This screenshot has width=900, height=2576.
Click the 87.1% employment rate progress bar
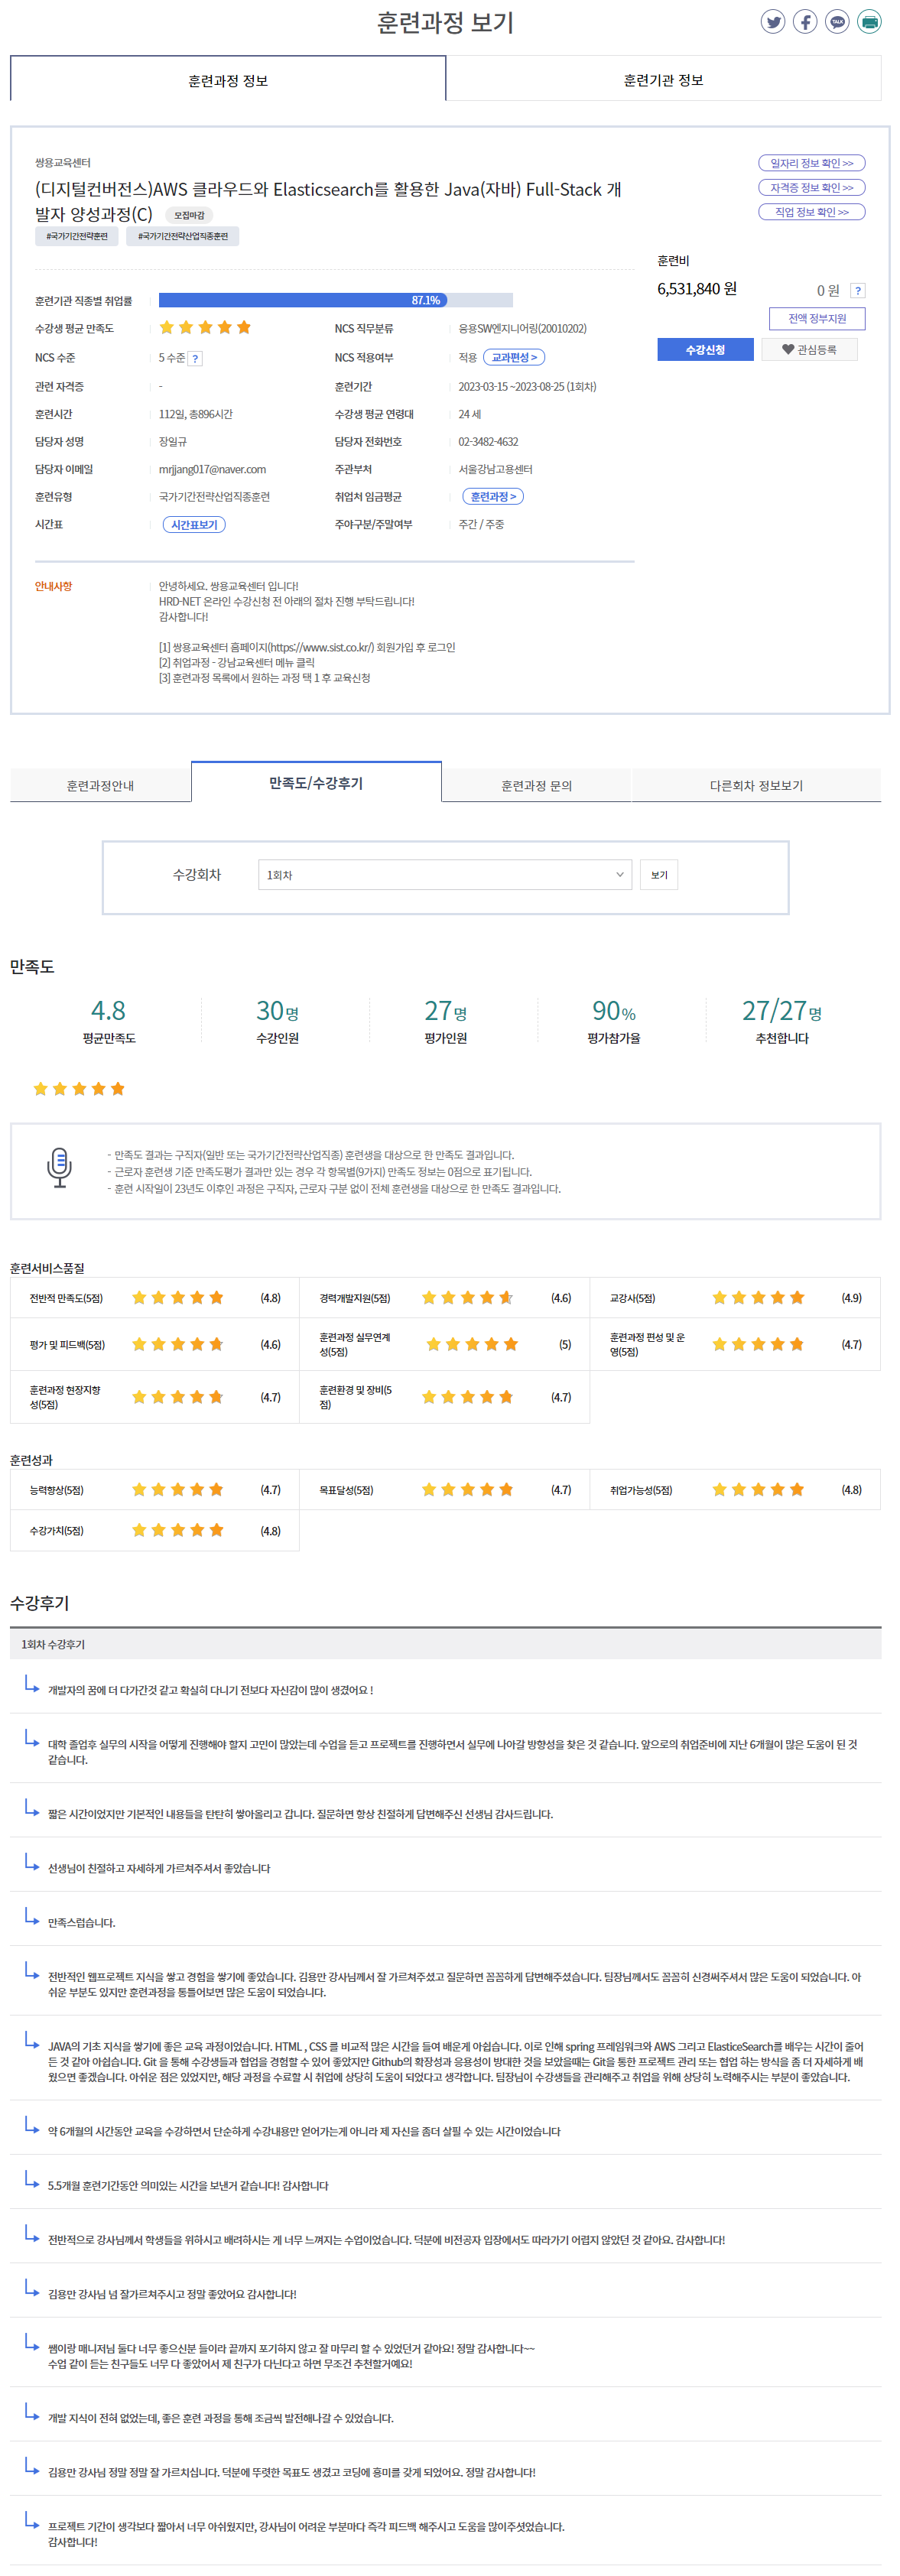click(x=335, y=301)
